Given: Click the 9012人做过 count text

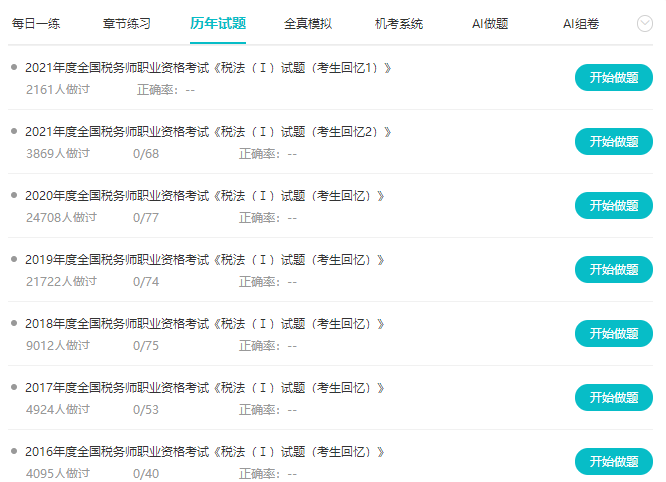Looking at the screenshot, I should 58,346.
